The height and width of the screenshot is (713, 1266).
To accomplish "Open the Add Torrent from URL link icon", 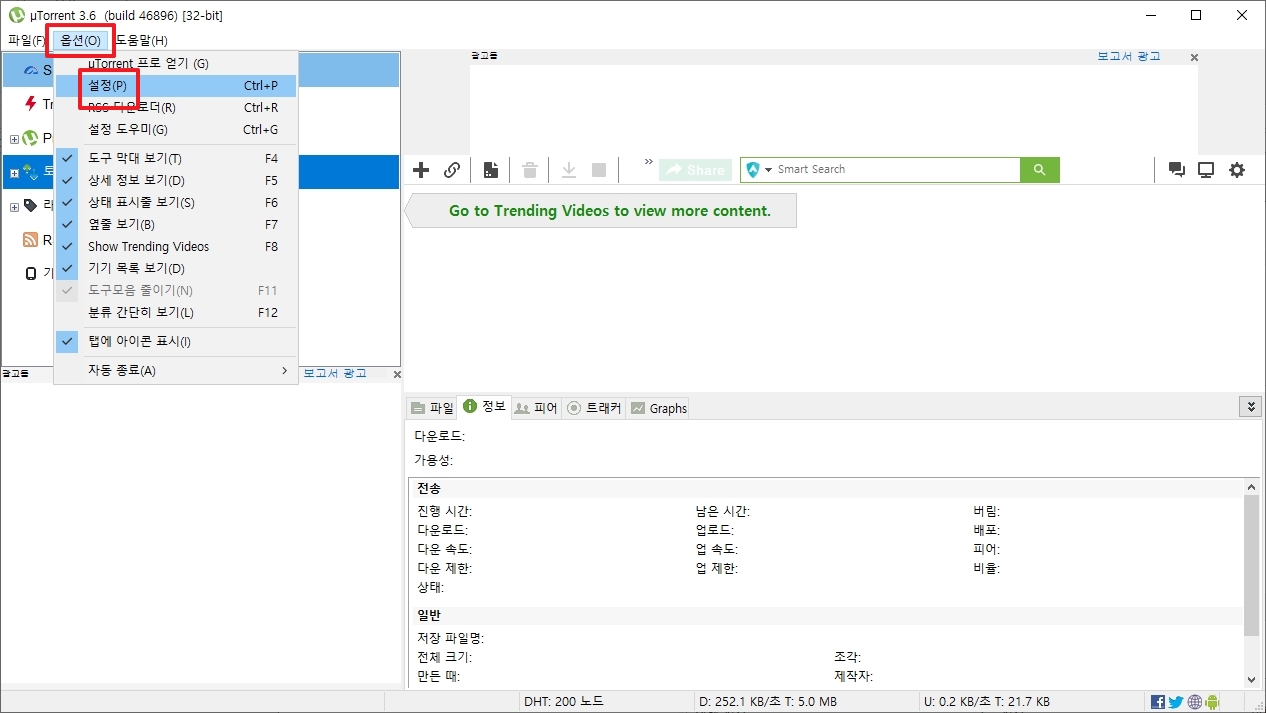I will click(x=452, y=169).
